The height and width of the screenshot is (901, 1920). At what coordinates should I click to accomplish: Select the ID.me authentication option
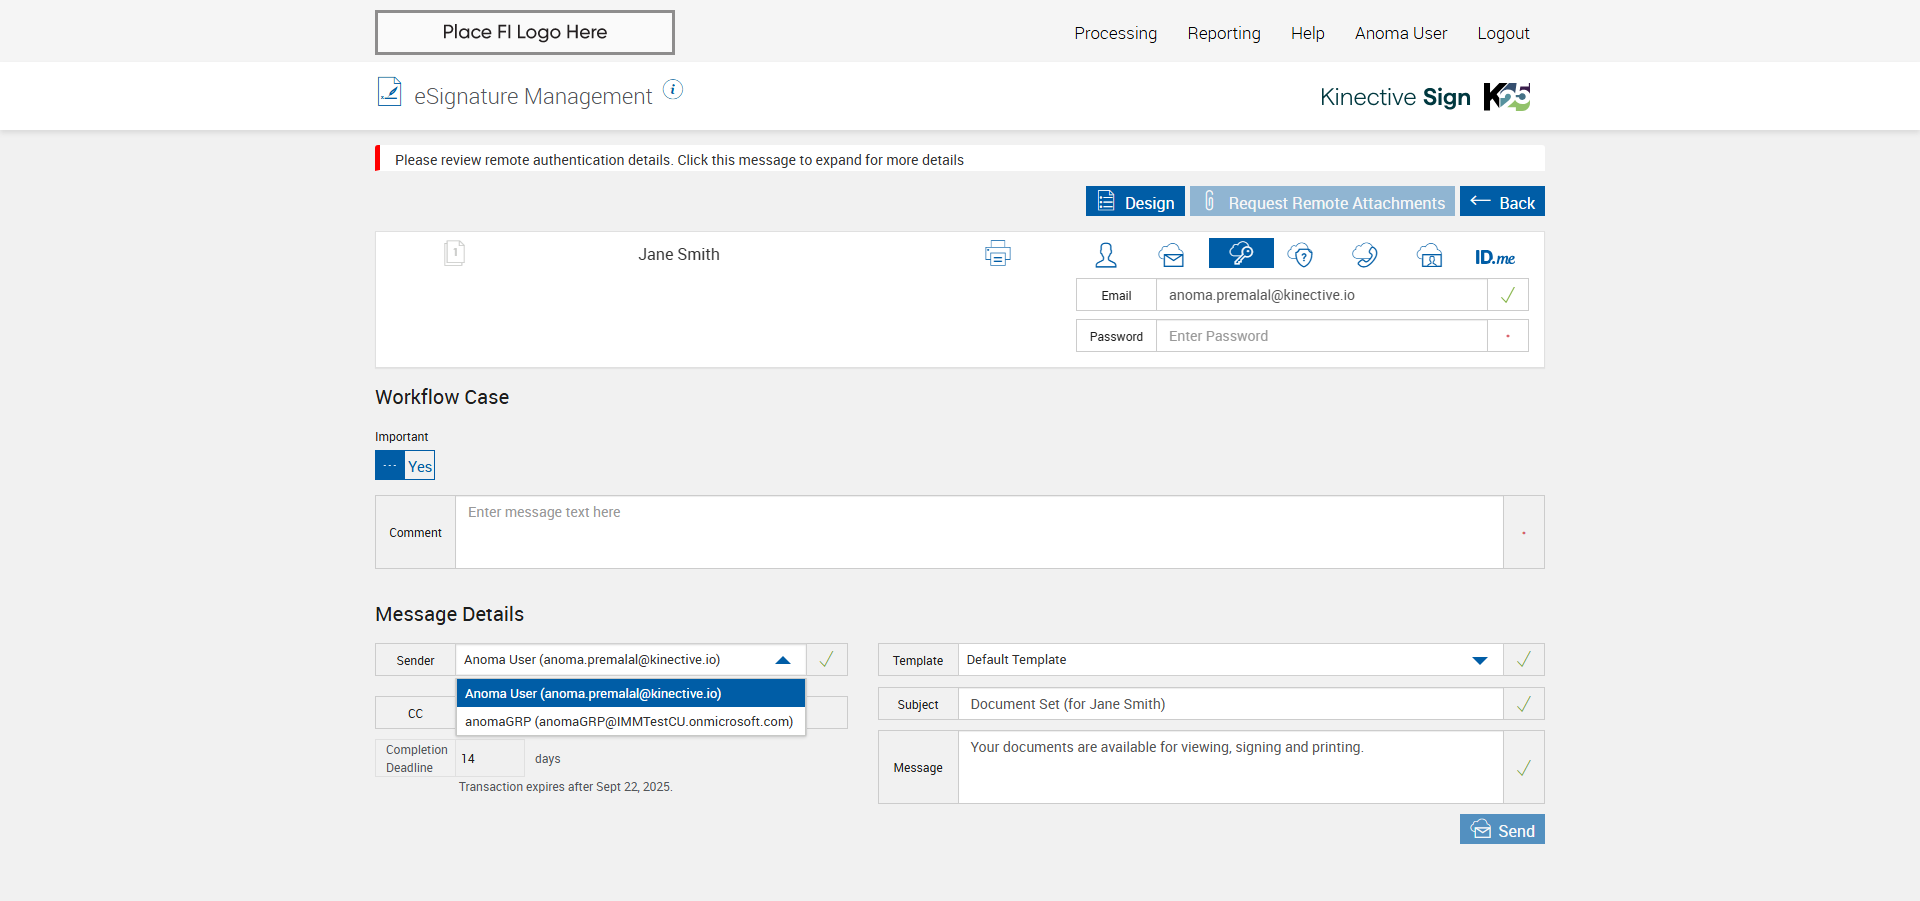[x=1494, y=257]
